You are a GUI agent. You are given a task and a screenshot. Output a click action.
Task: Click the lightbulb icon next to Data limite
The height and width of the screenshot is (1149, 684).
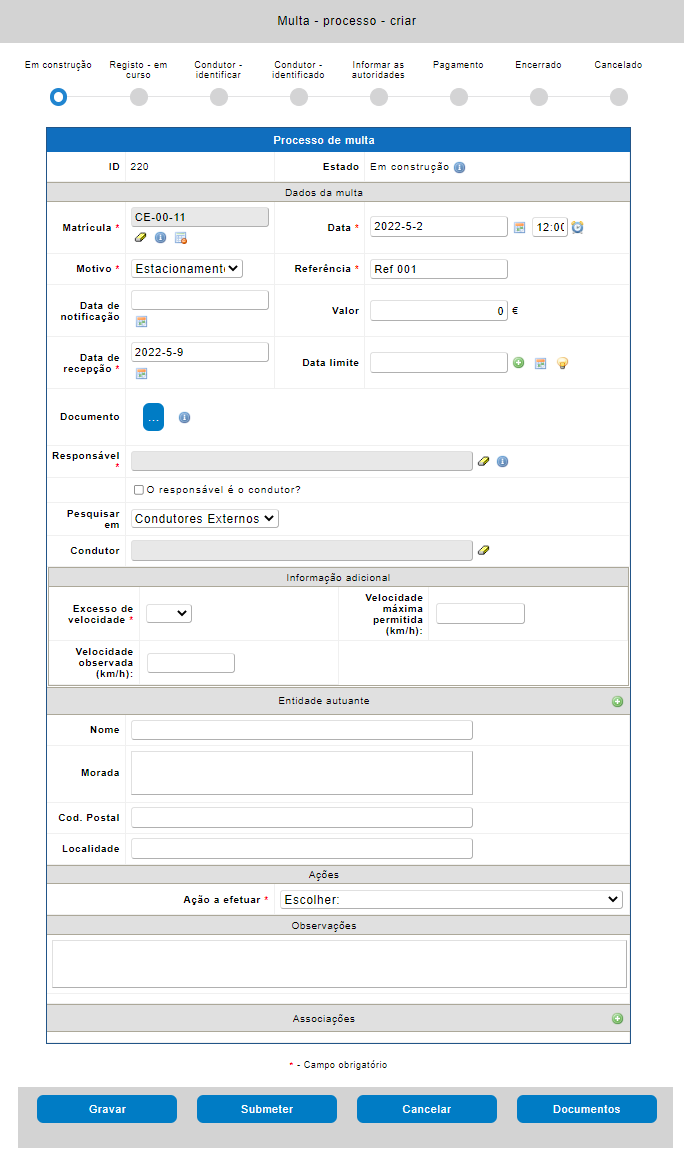[x=562, y=363]
